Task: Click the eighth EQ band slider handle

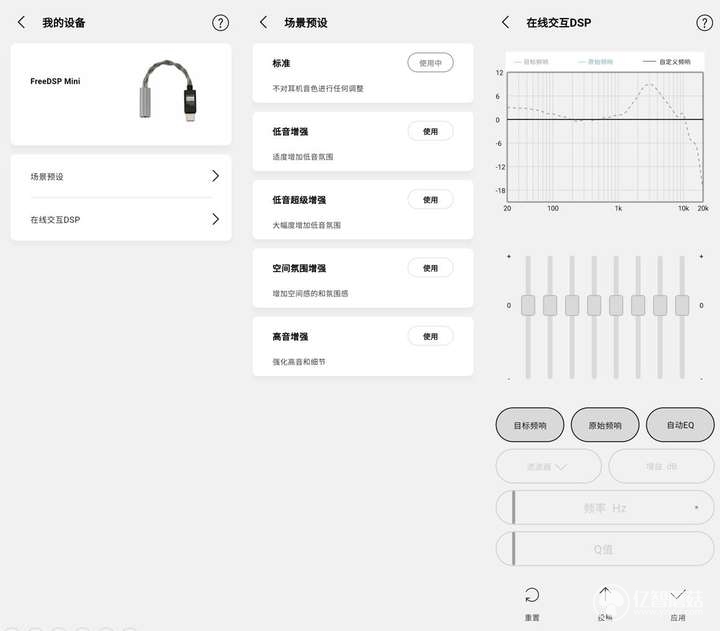Action: pyautogui.click(x=682, y=305)
